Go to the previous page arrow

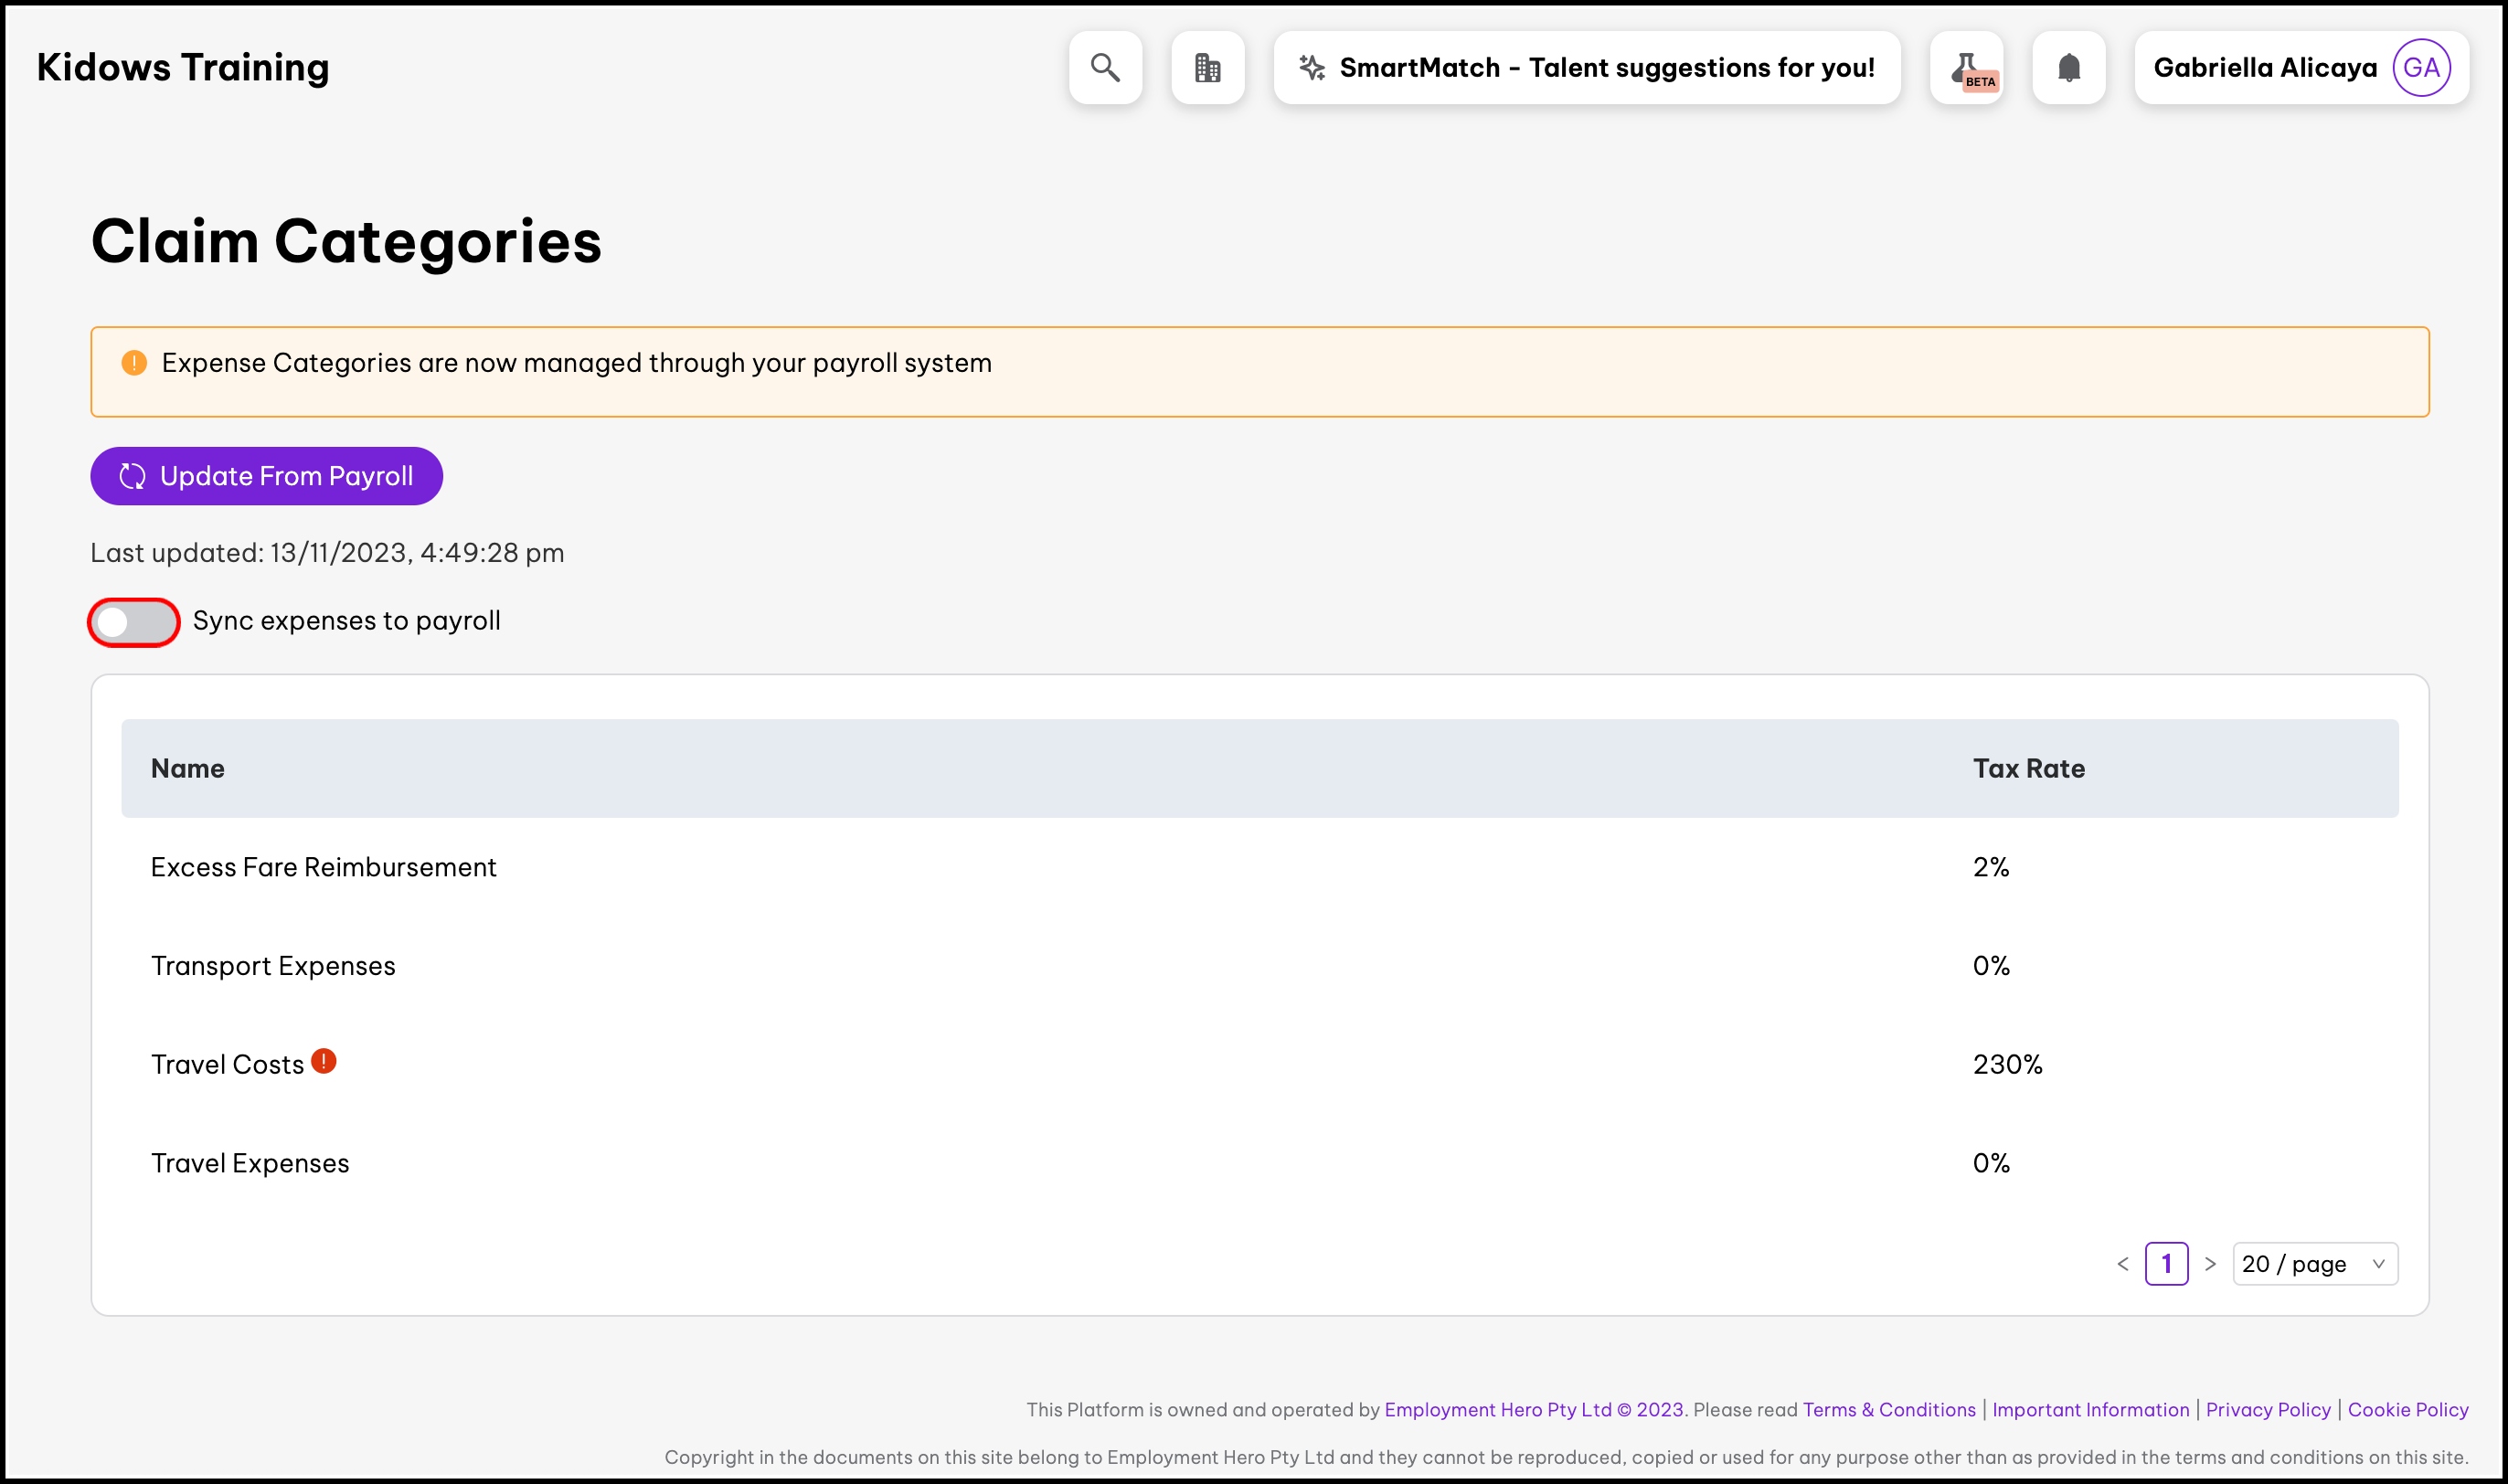click(x=2122, y=1264)
